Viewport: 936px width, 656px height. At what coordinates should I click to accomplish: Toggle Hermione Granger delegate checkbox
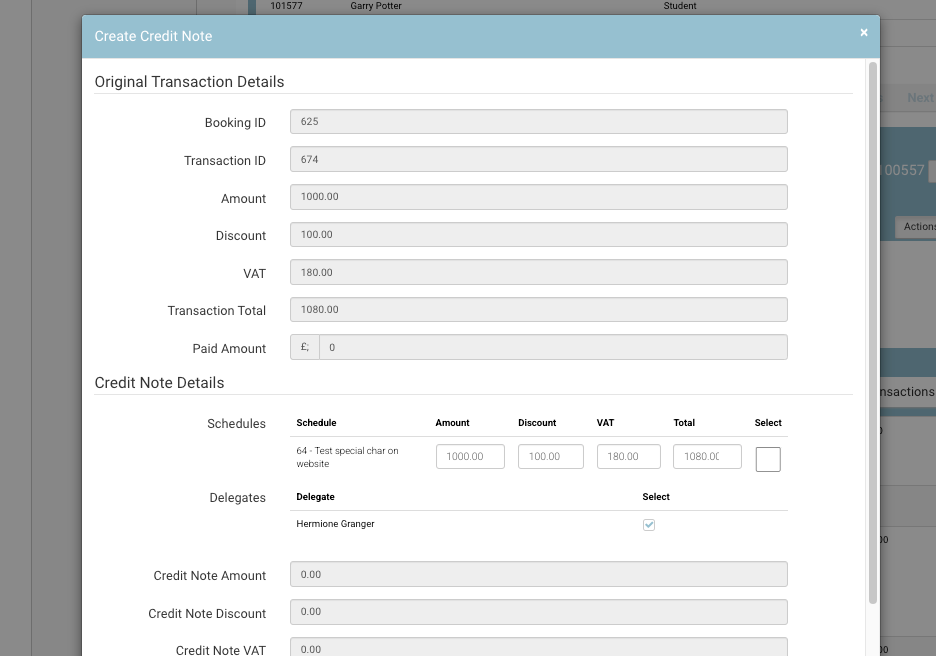649,525
